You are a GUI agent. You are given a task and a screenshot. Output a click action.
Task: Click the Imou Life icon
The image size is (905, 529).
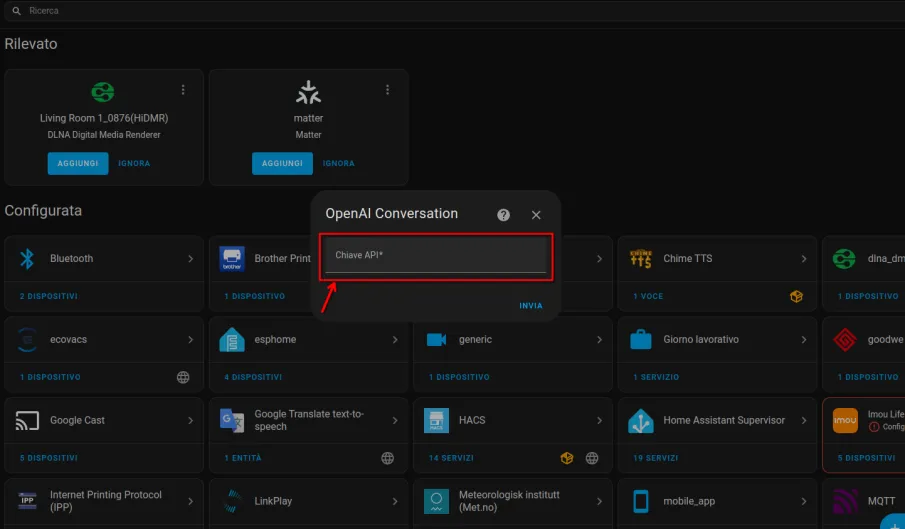tap(845, 421)
